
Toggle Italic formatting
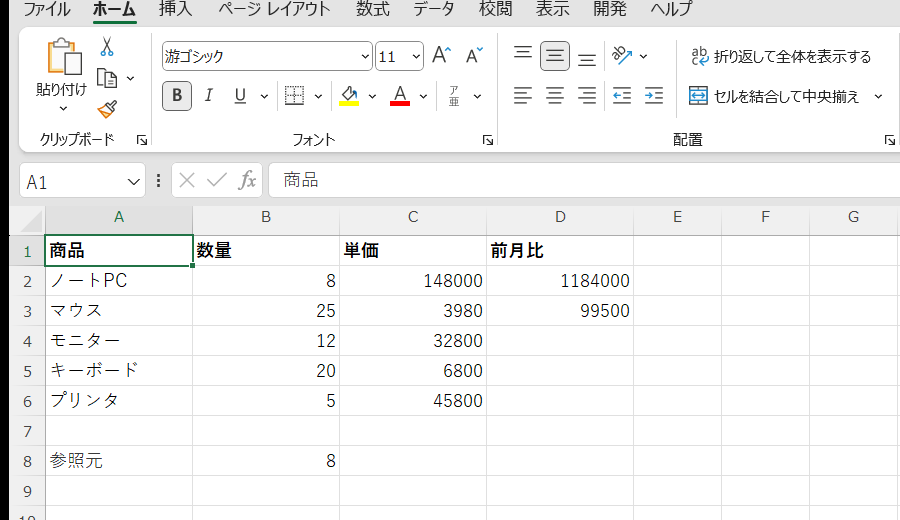[208, 95]
